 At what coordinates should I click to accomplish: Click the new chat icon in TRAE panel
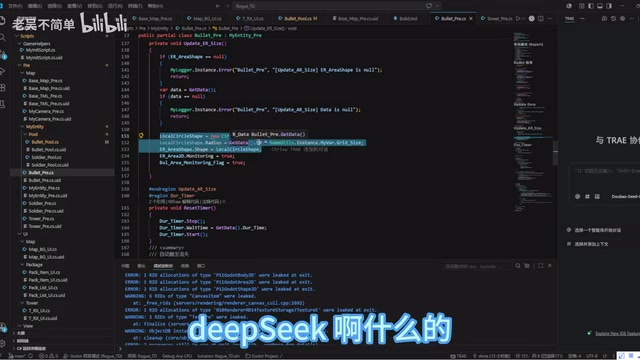point(604,18)
